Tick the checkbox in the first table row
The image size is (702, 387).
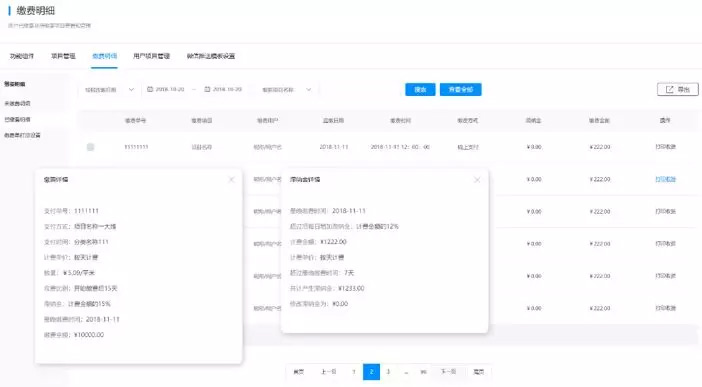[x=90, y=147]
